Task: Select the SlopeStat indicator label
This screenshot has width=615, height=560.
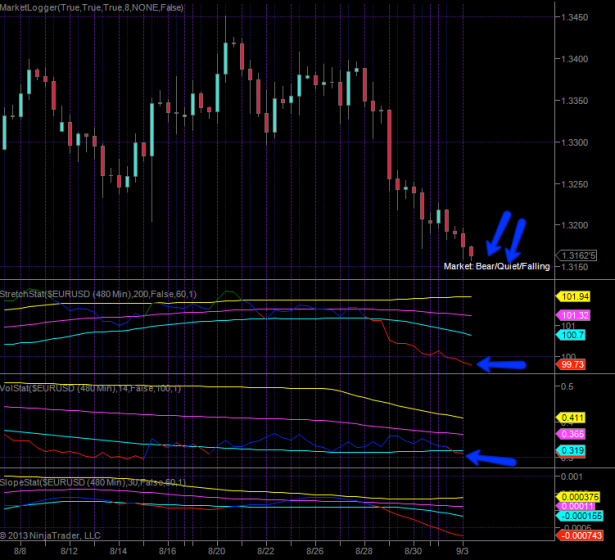Action: point(88,482)
